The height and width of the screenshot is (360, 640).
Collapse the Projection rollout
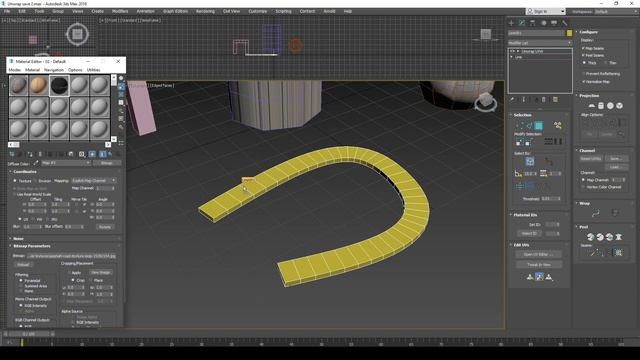(x=589, y=96)
